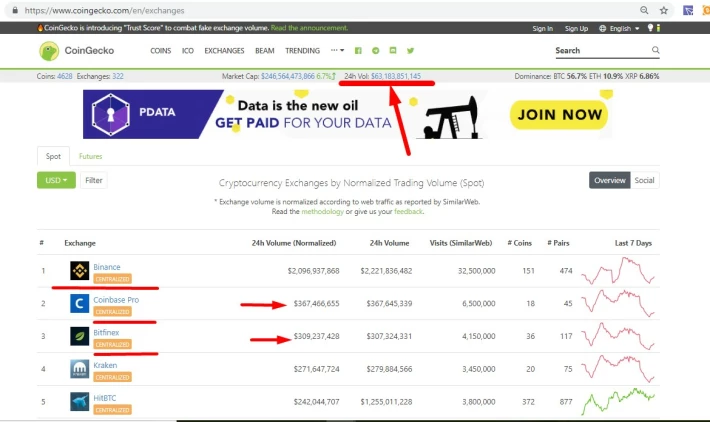Bookmark page with star icon

(663, 10)
